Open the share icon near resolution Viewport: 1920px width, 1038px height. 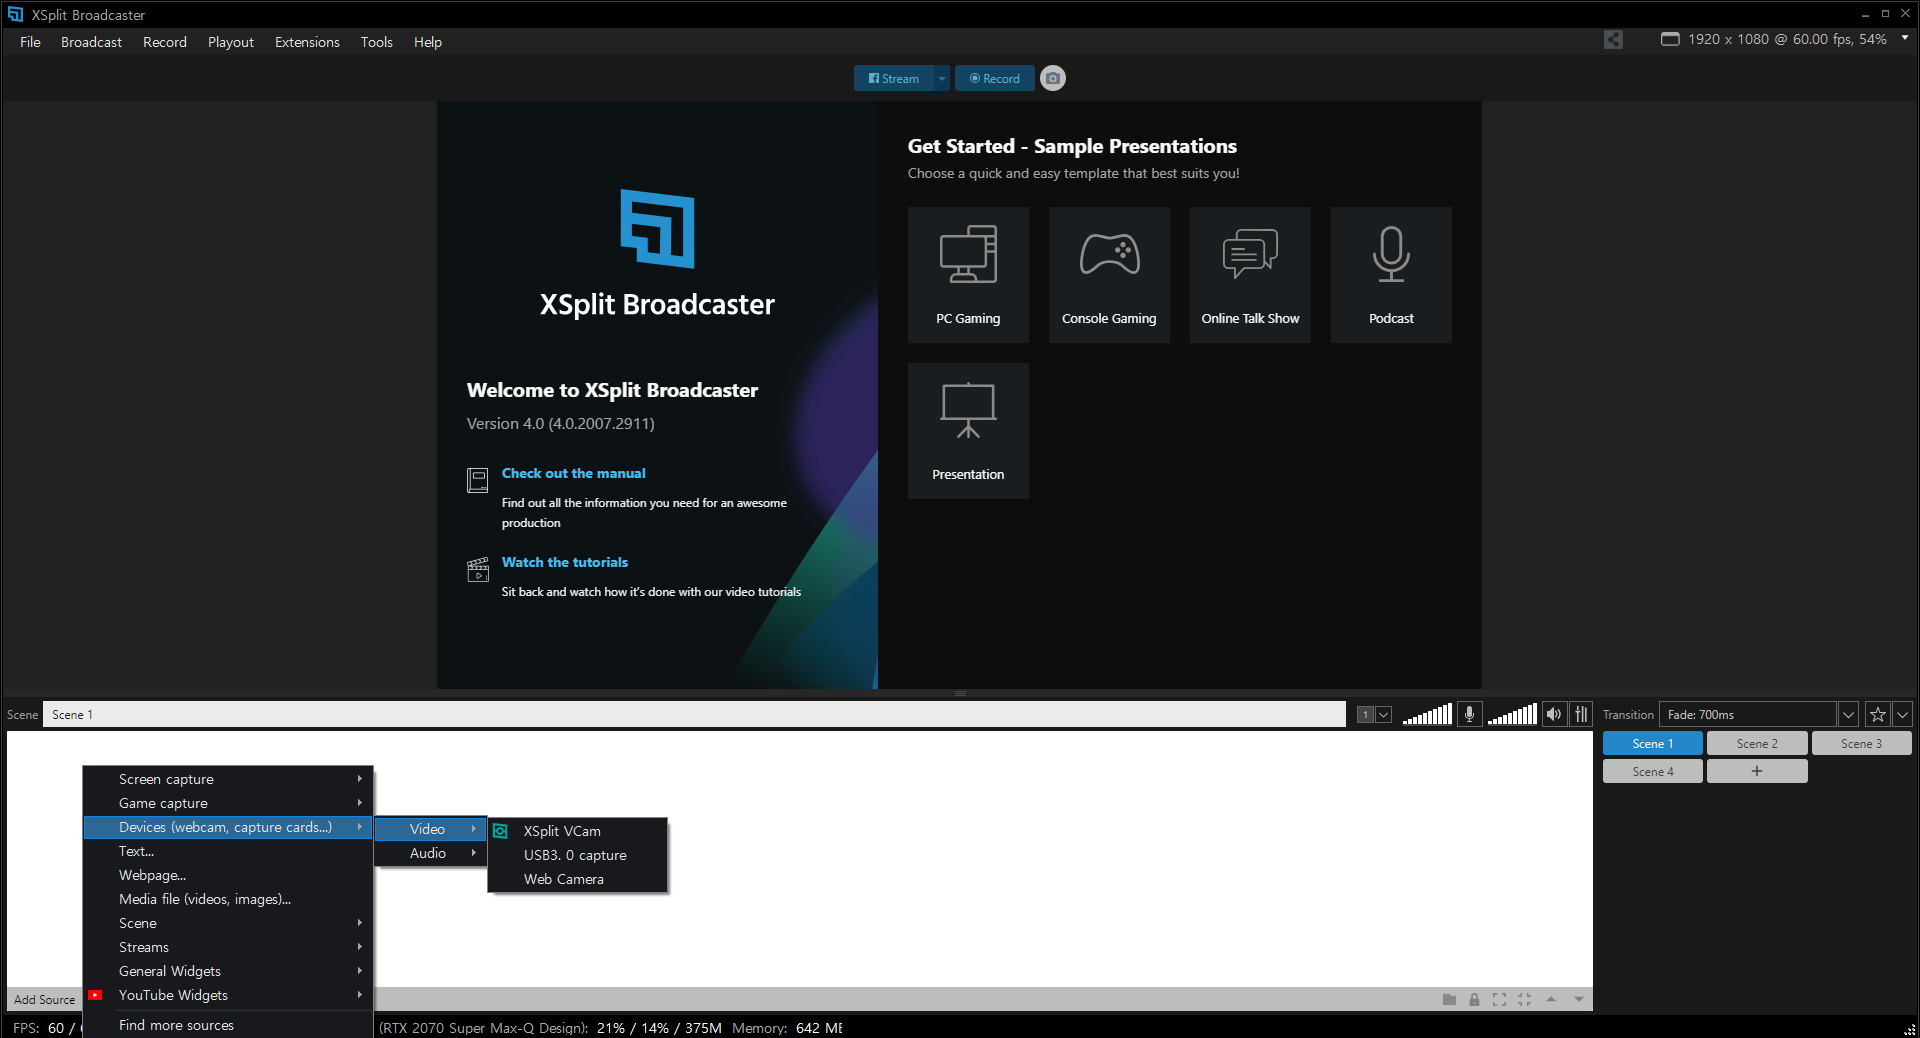1613,39
